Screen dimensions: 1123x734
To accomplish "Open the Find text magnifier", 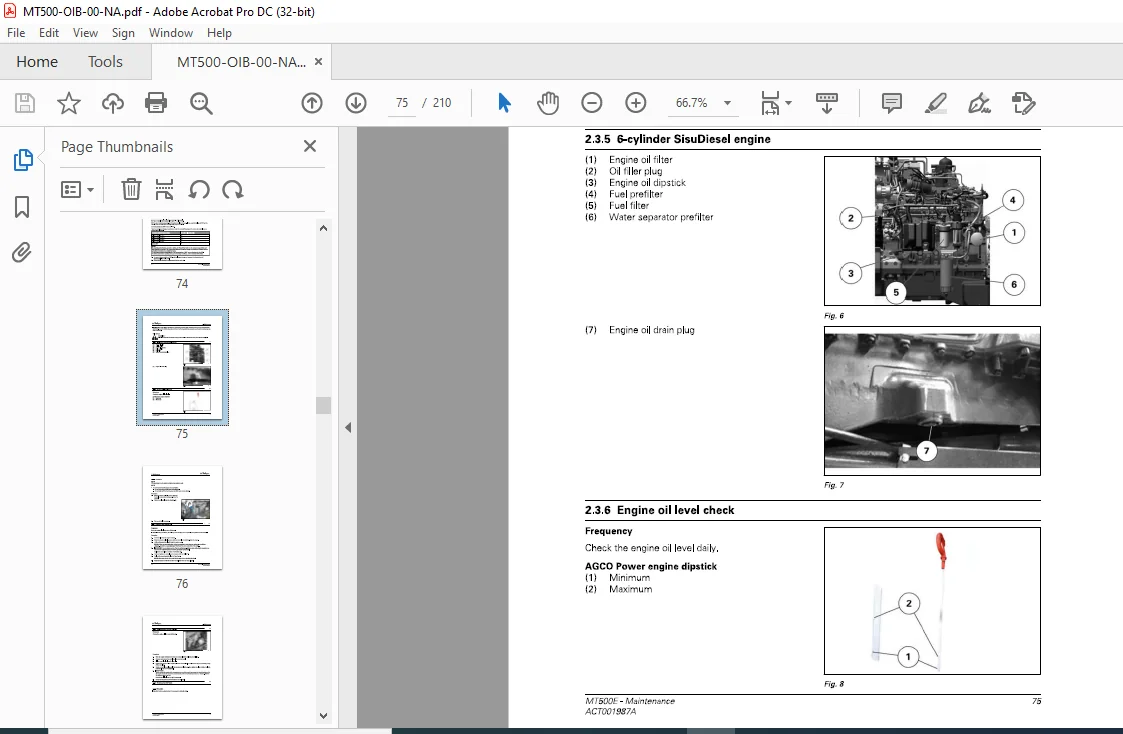I will pos(201,103).
